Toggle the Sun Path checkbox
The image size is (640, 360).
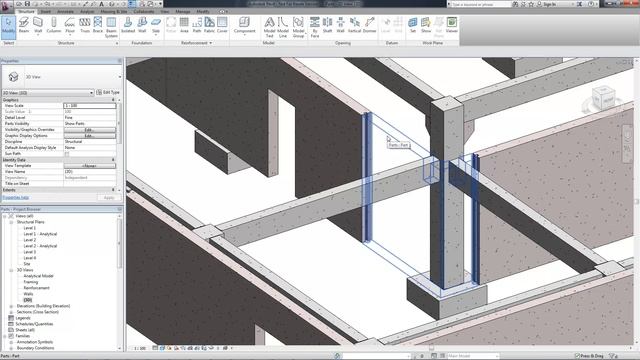[x=67, y=154]
